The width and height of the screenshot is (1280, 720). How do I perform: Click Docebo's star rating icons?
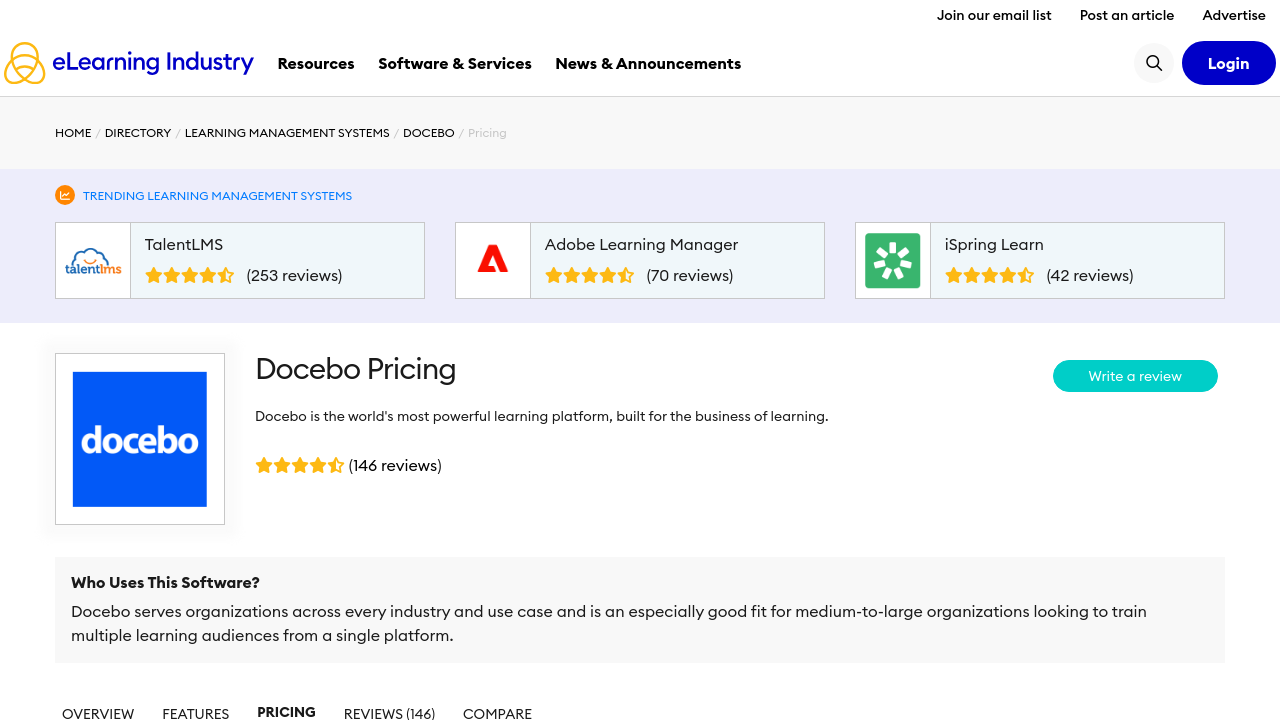[299, 465]
